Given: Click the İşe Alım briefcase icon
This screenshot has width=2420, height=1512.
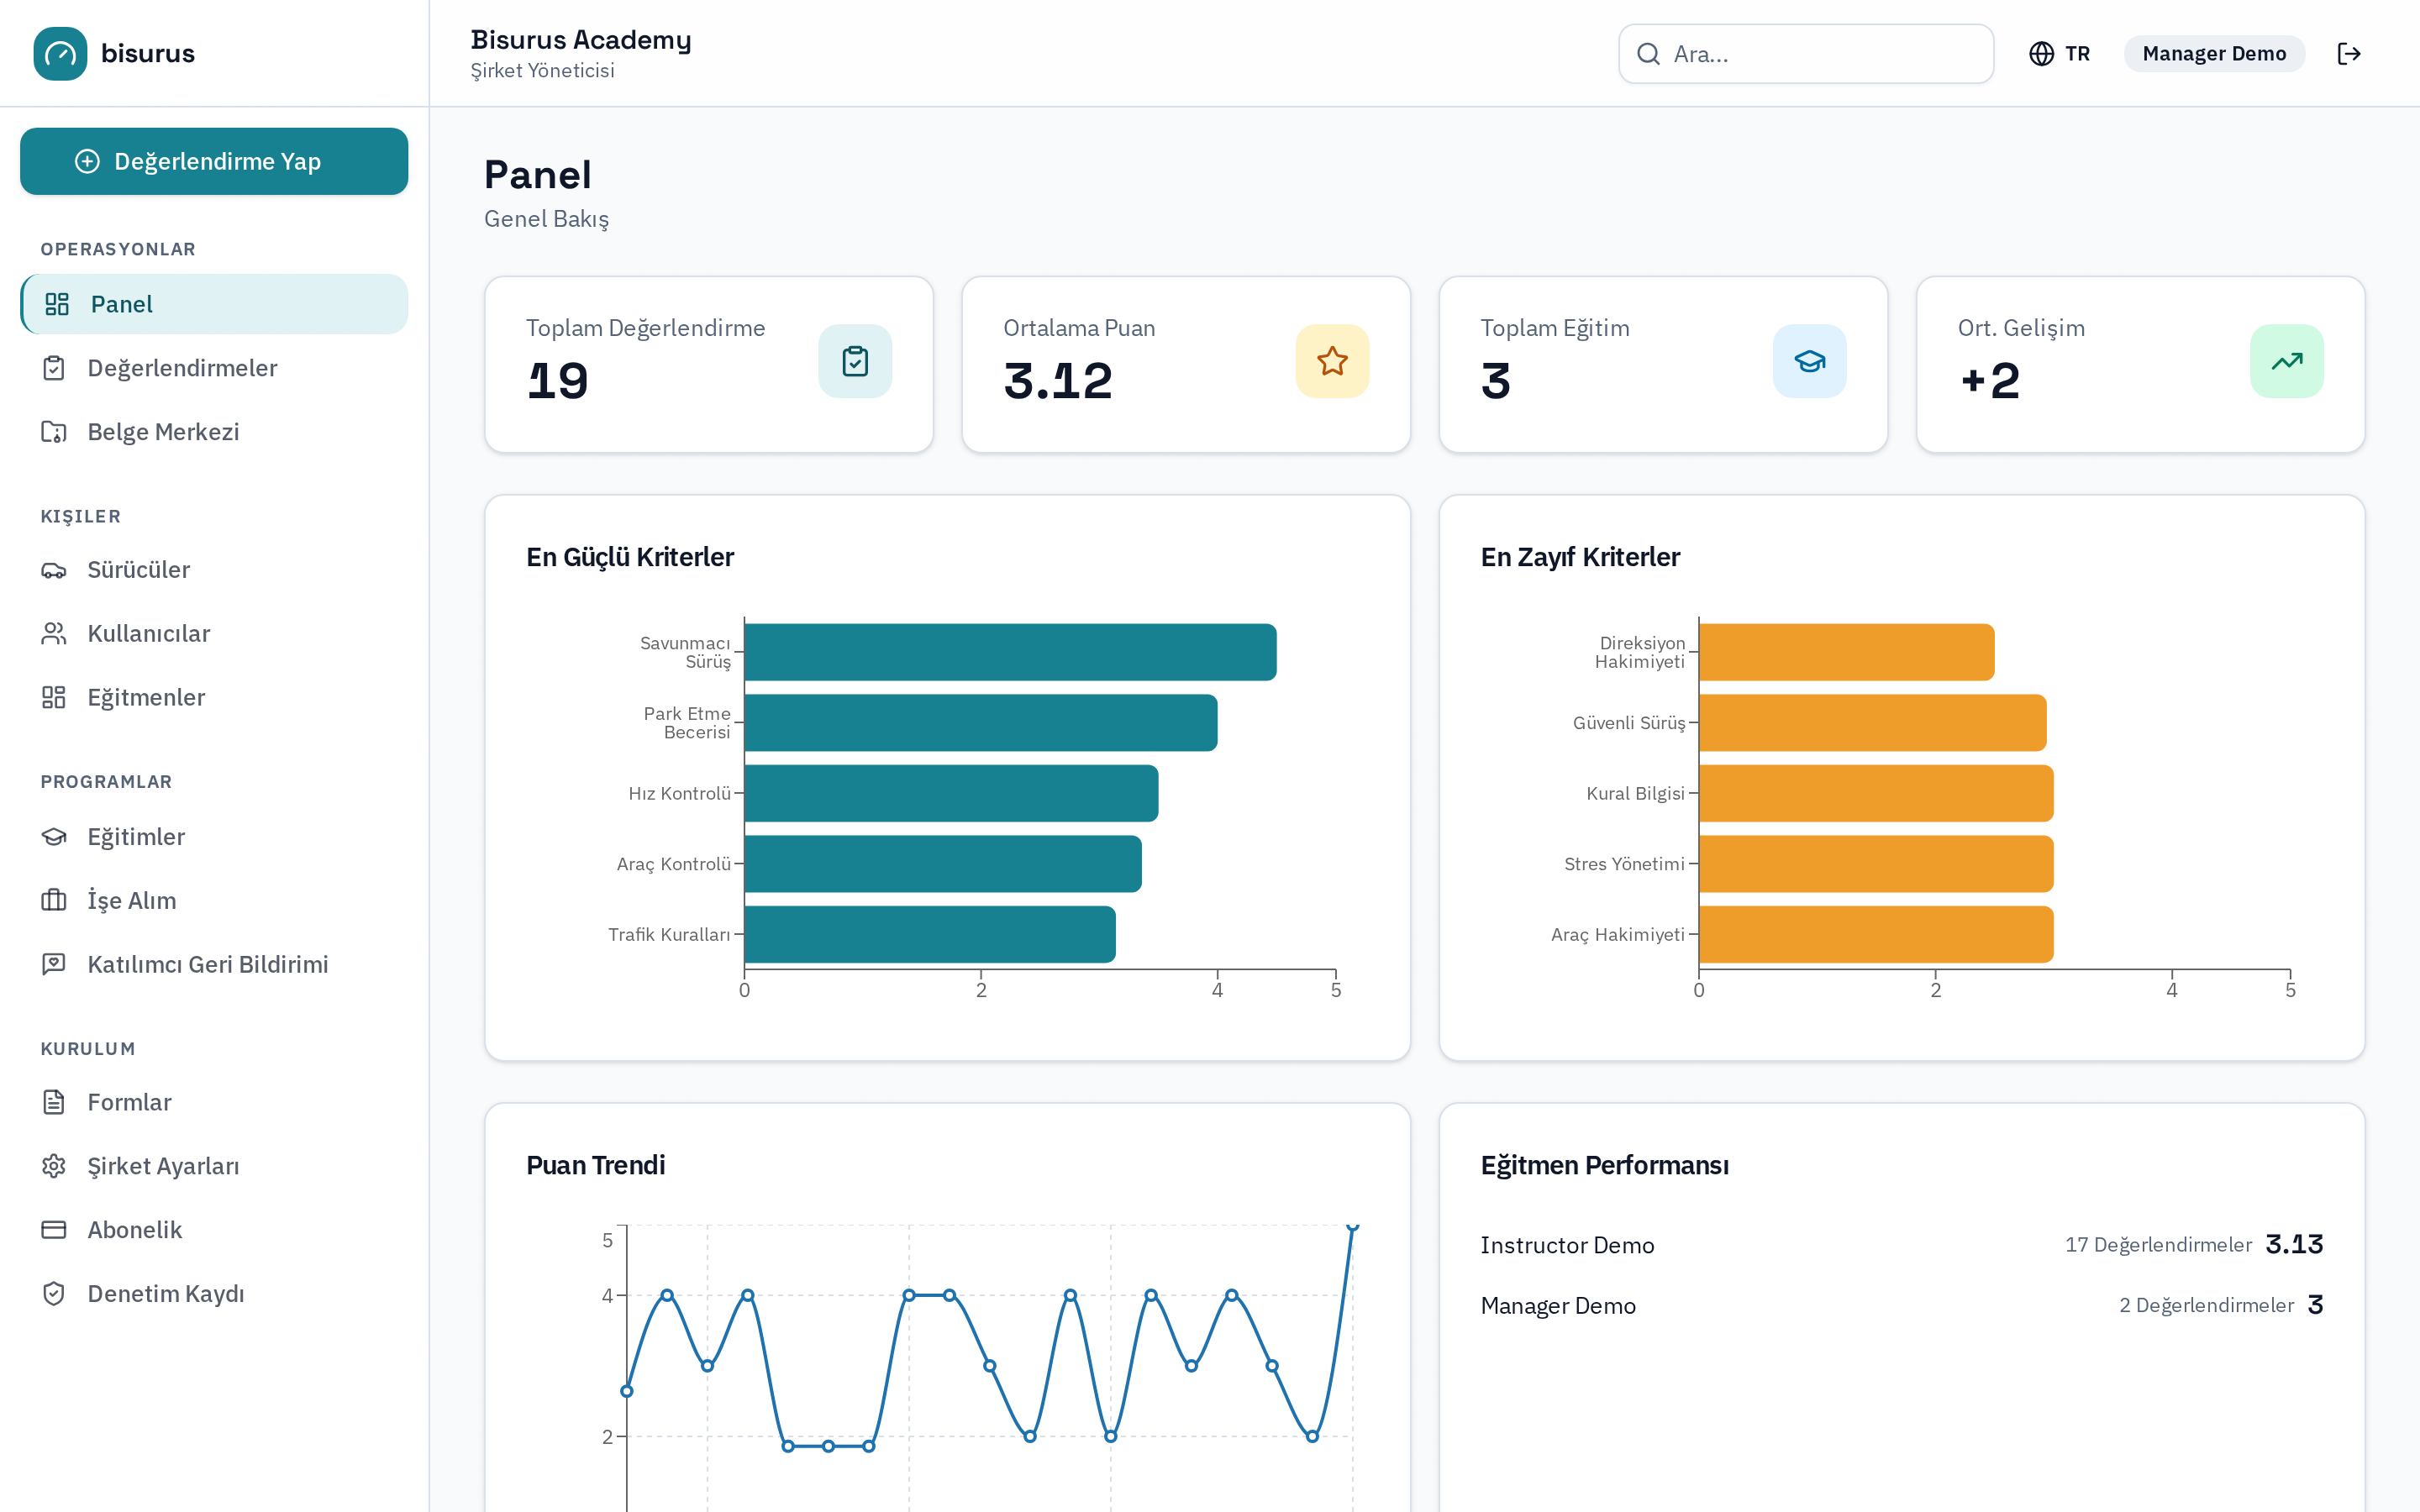Looking at the screenshot, I should [x=54, y=900].
